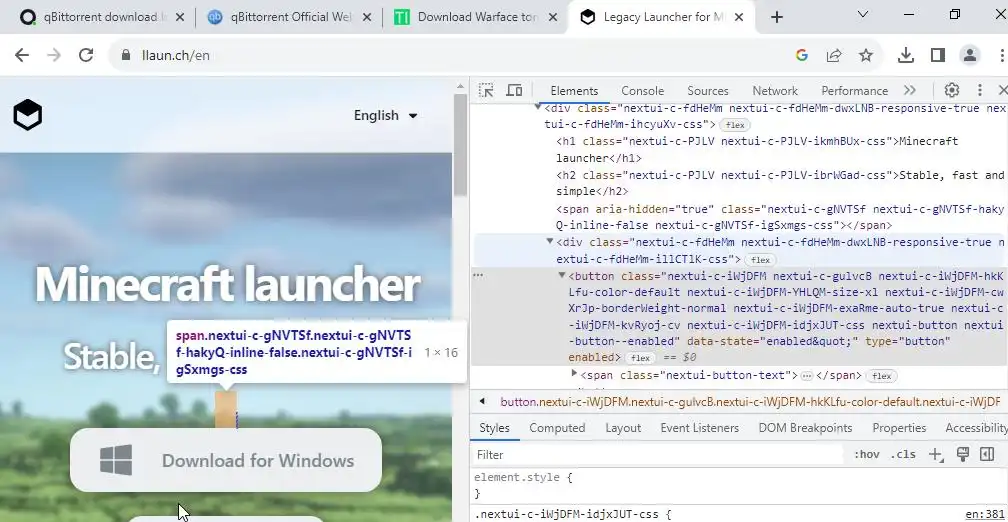Close the qBittorrent Official Website tab
1008x522 pixels.
coord(367,17)
